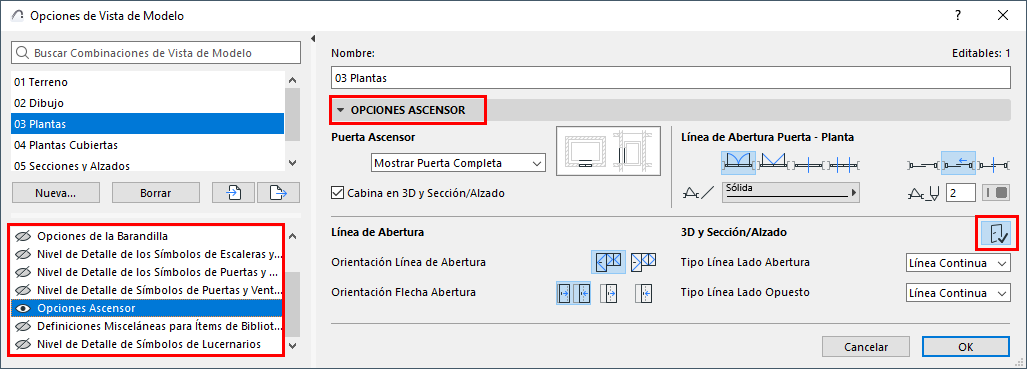Toggle eye for Símbolos de Lucernarios row
Viewport: 1027px width, 369px height.
24,344
